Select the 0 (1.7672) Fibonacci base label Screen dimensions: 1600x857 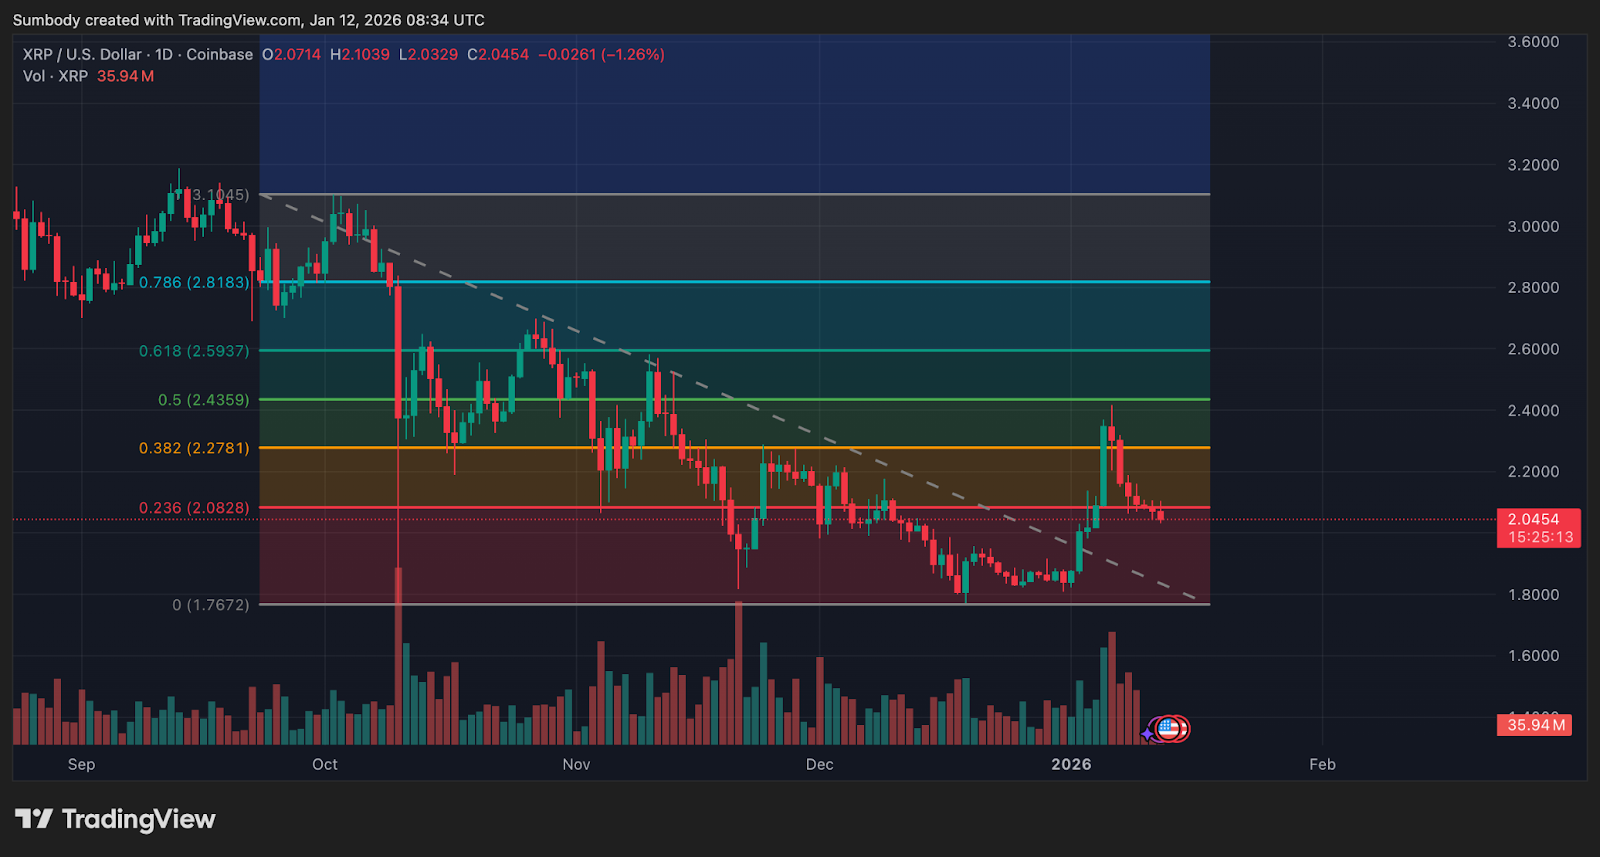pos(210,605)
